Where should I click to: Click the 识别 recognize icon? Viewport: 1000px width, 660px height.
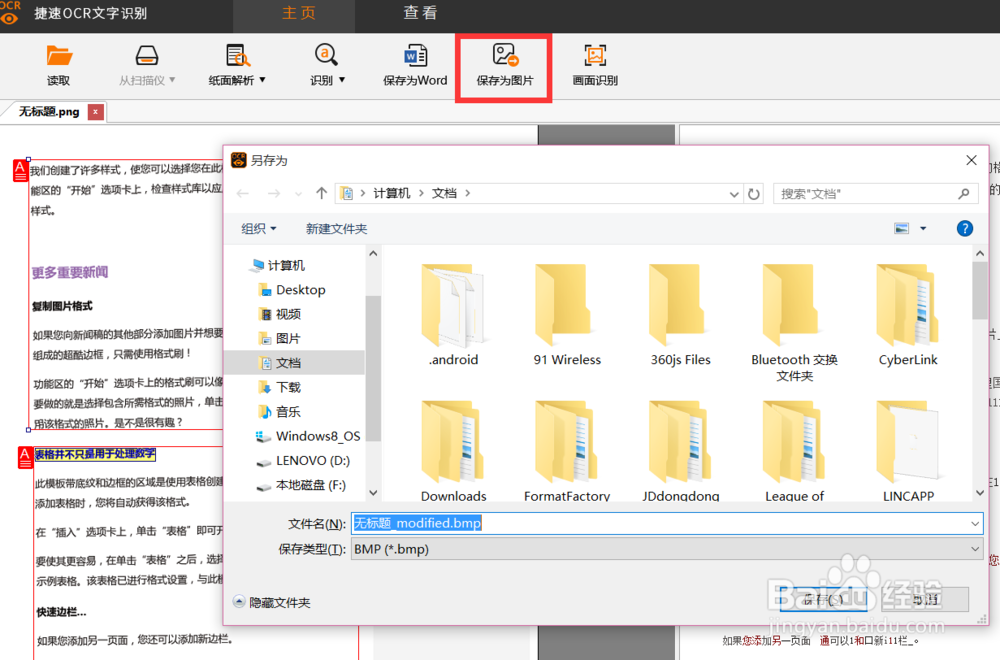(326, 56)
